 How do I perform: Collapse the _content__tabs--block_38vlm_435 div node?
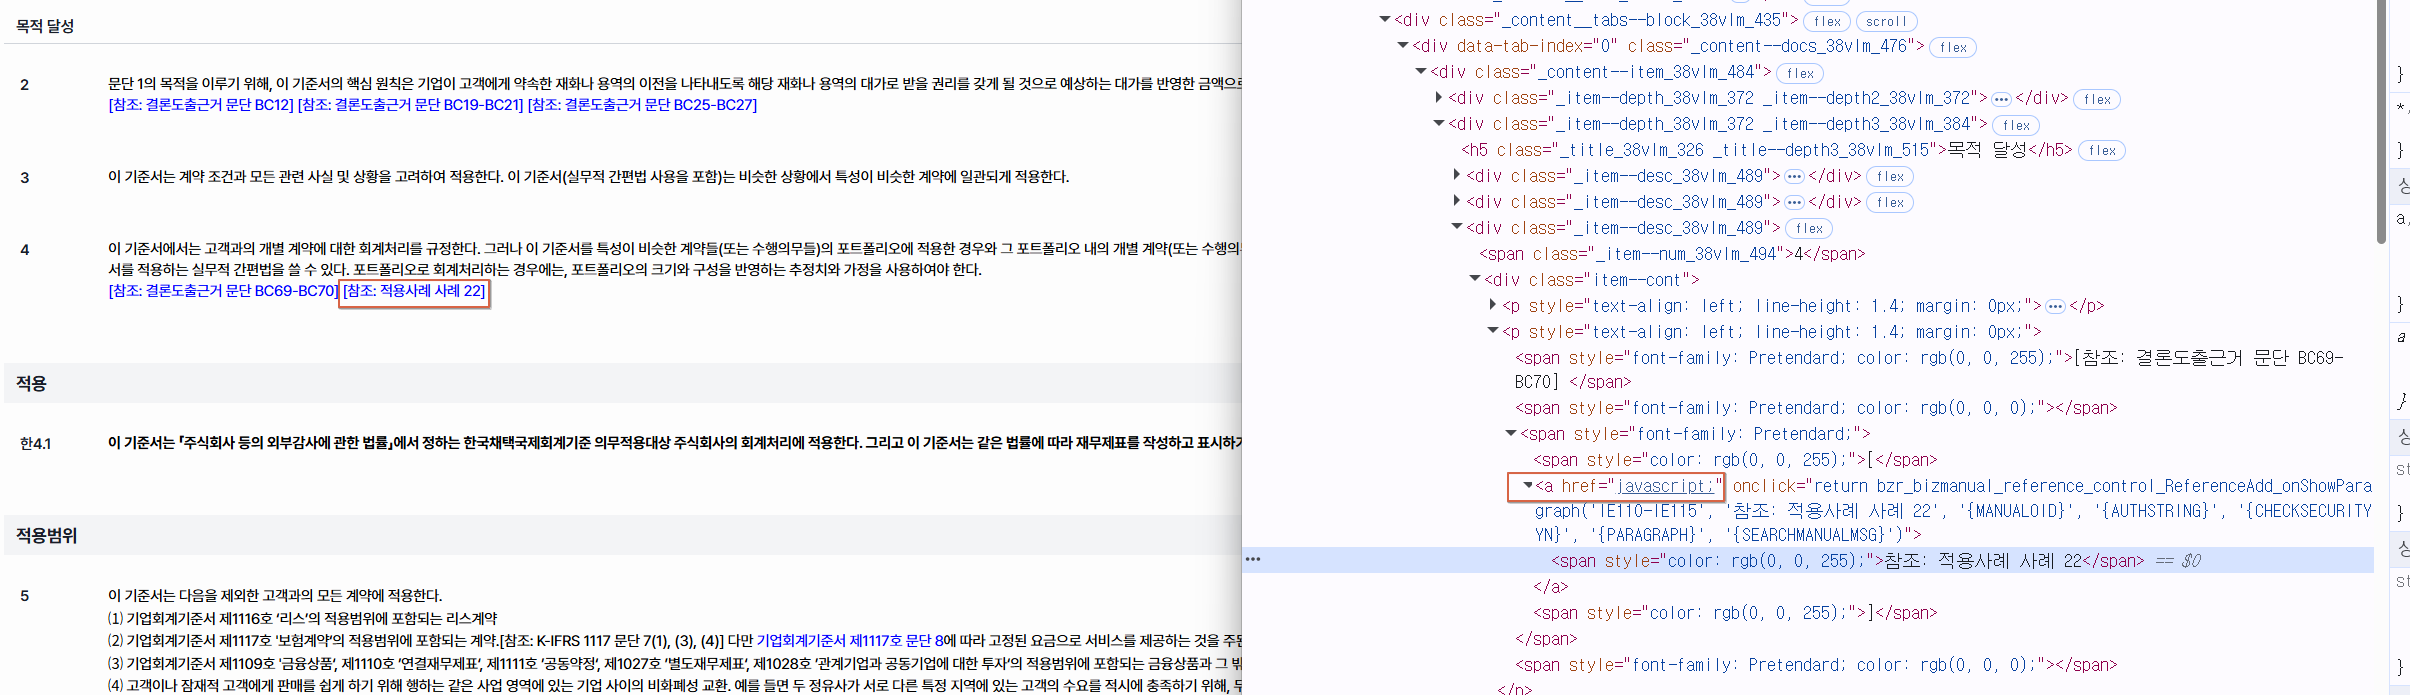(x=1385, y=20)
